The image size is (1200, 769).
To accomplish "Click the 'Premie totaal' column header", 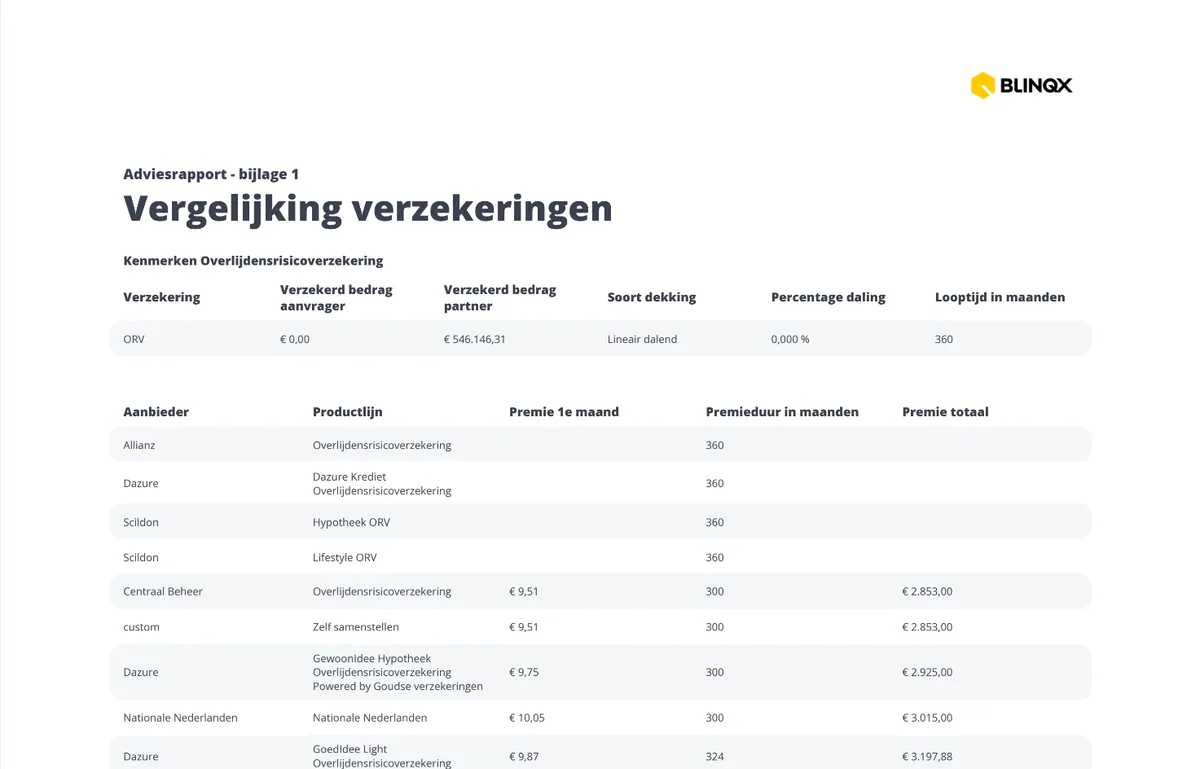I will 945,412.
